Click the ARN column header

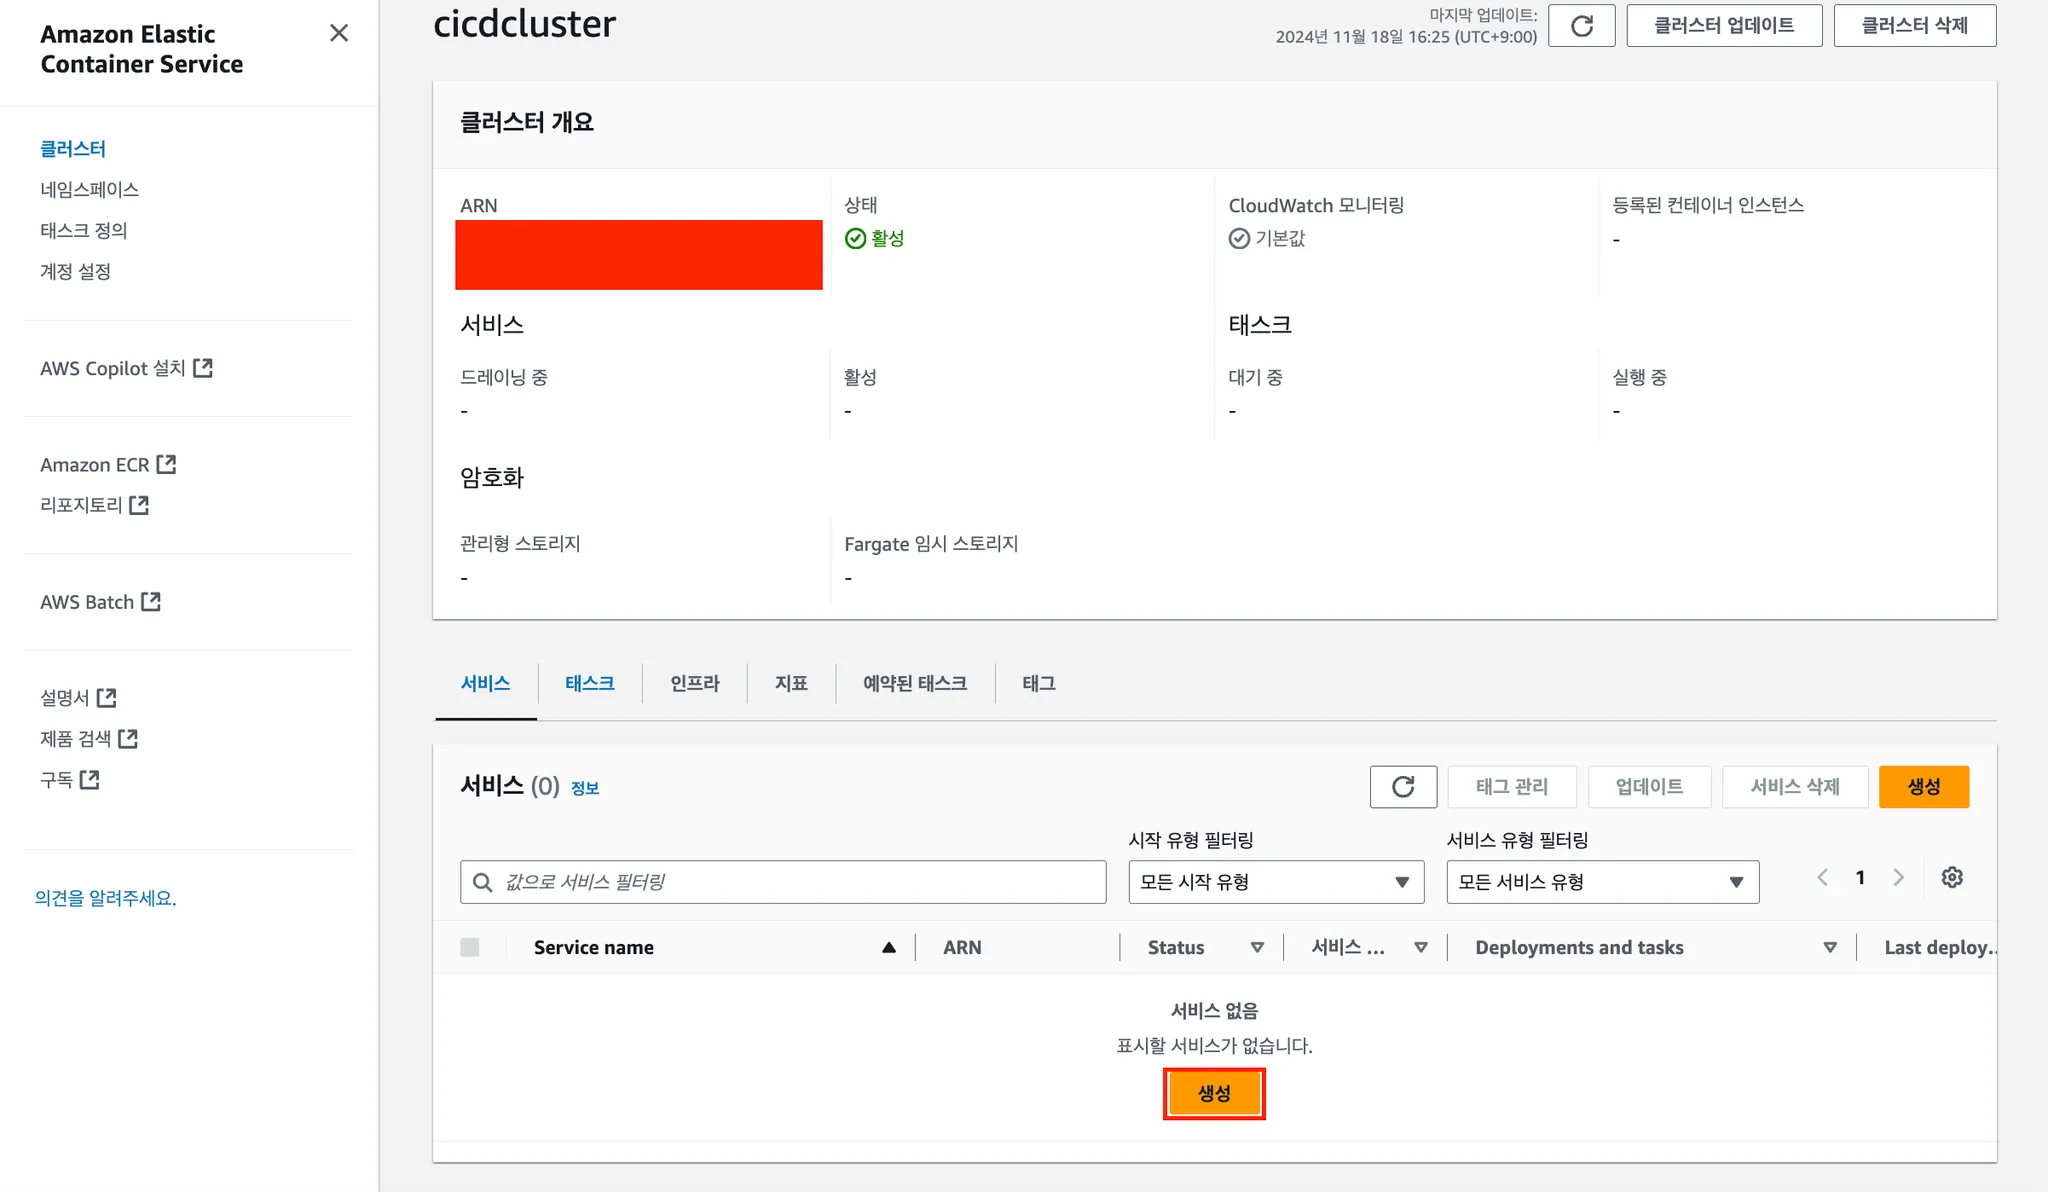(962, 947)
